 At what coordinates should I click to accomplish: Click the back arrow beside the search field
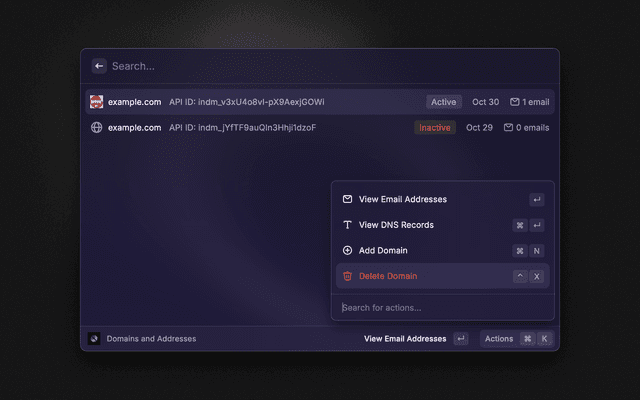pyautogui.click(x=98, y=66)
